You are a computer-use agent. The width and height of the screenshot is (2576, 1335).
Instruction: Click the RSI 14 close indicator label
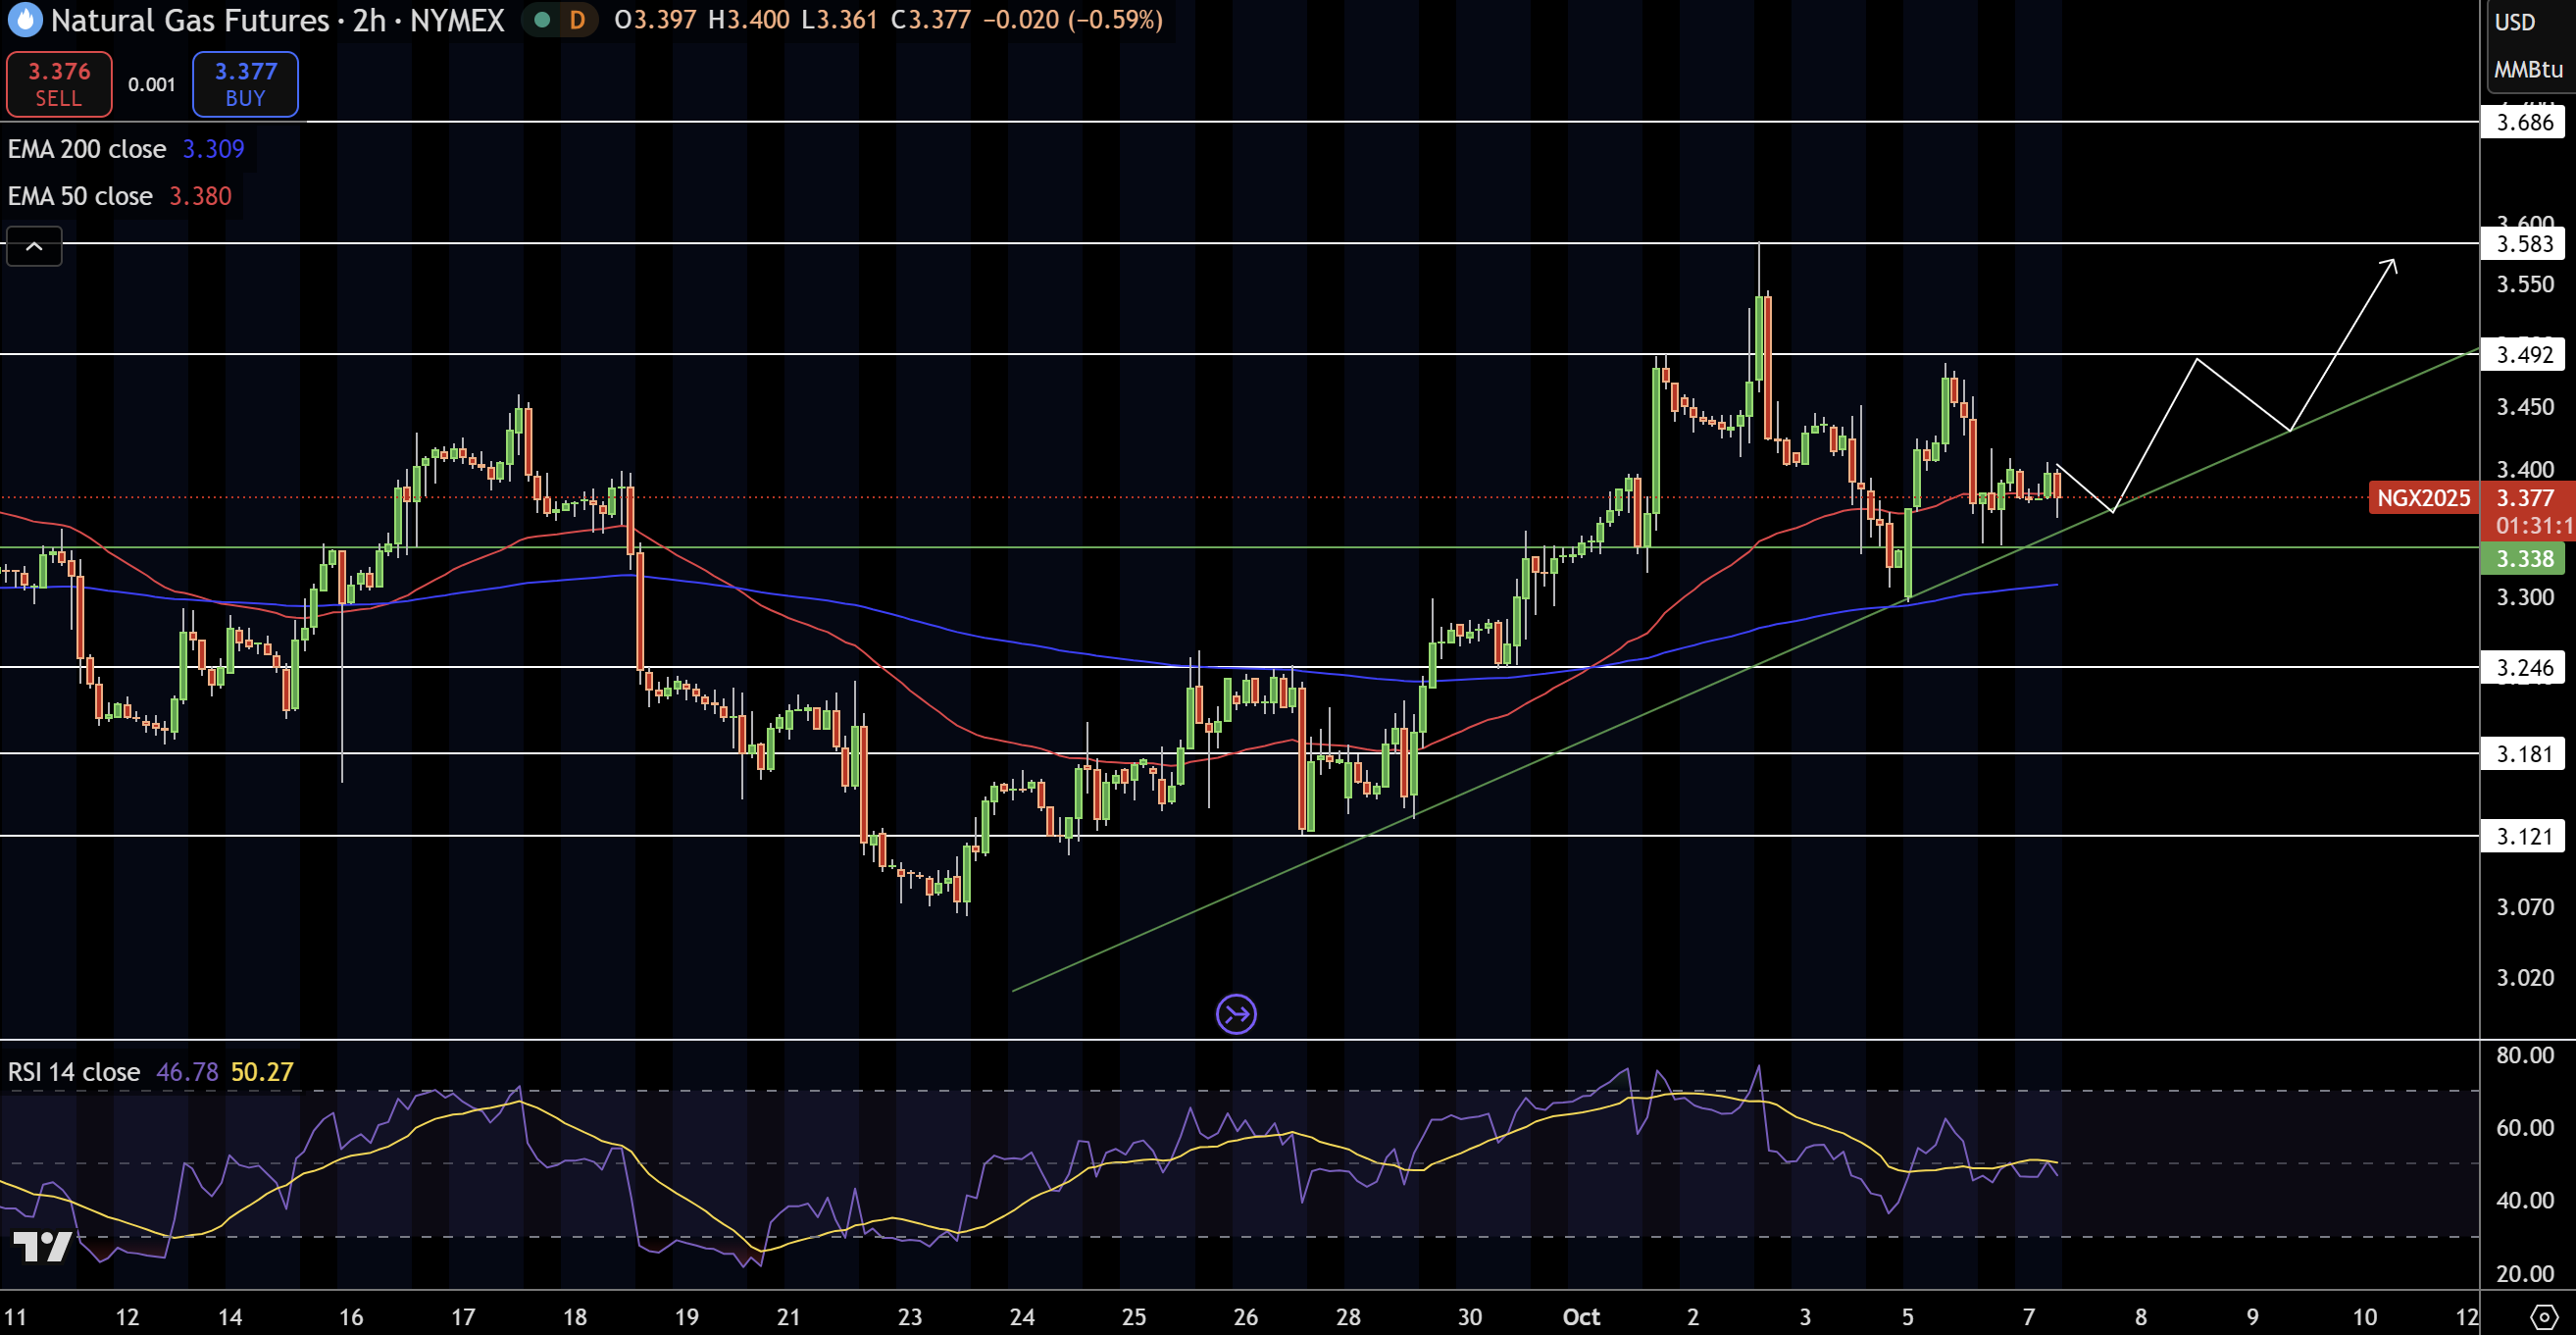tap(74, 1072)
